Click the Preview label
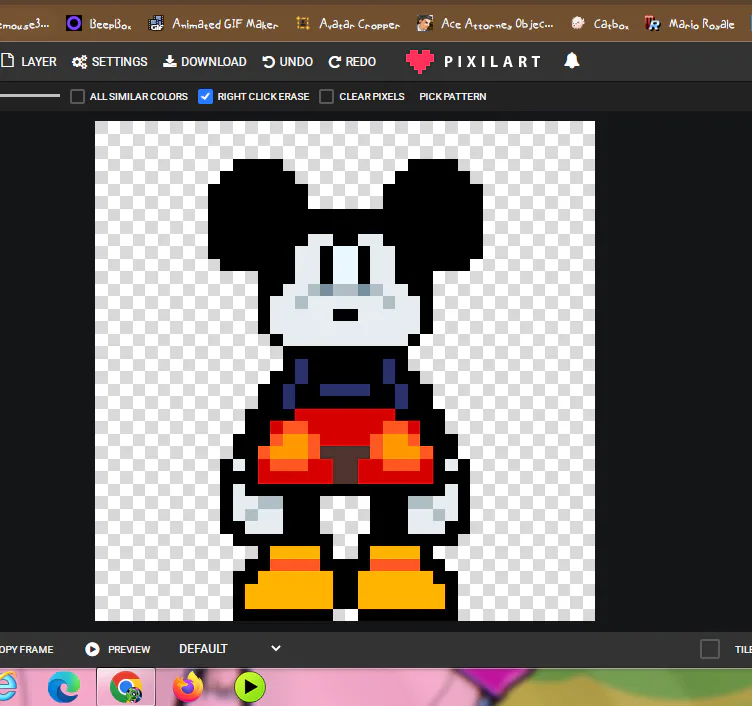 point(129,649)
